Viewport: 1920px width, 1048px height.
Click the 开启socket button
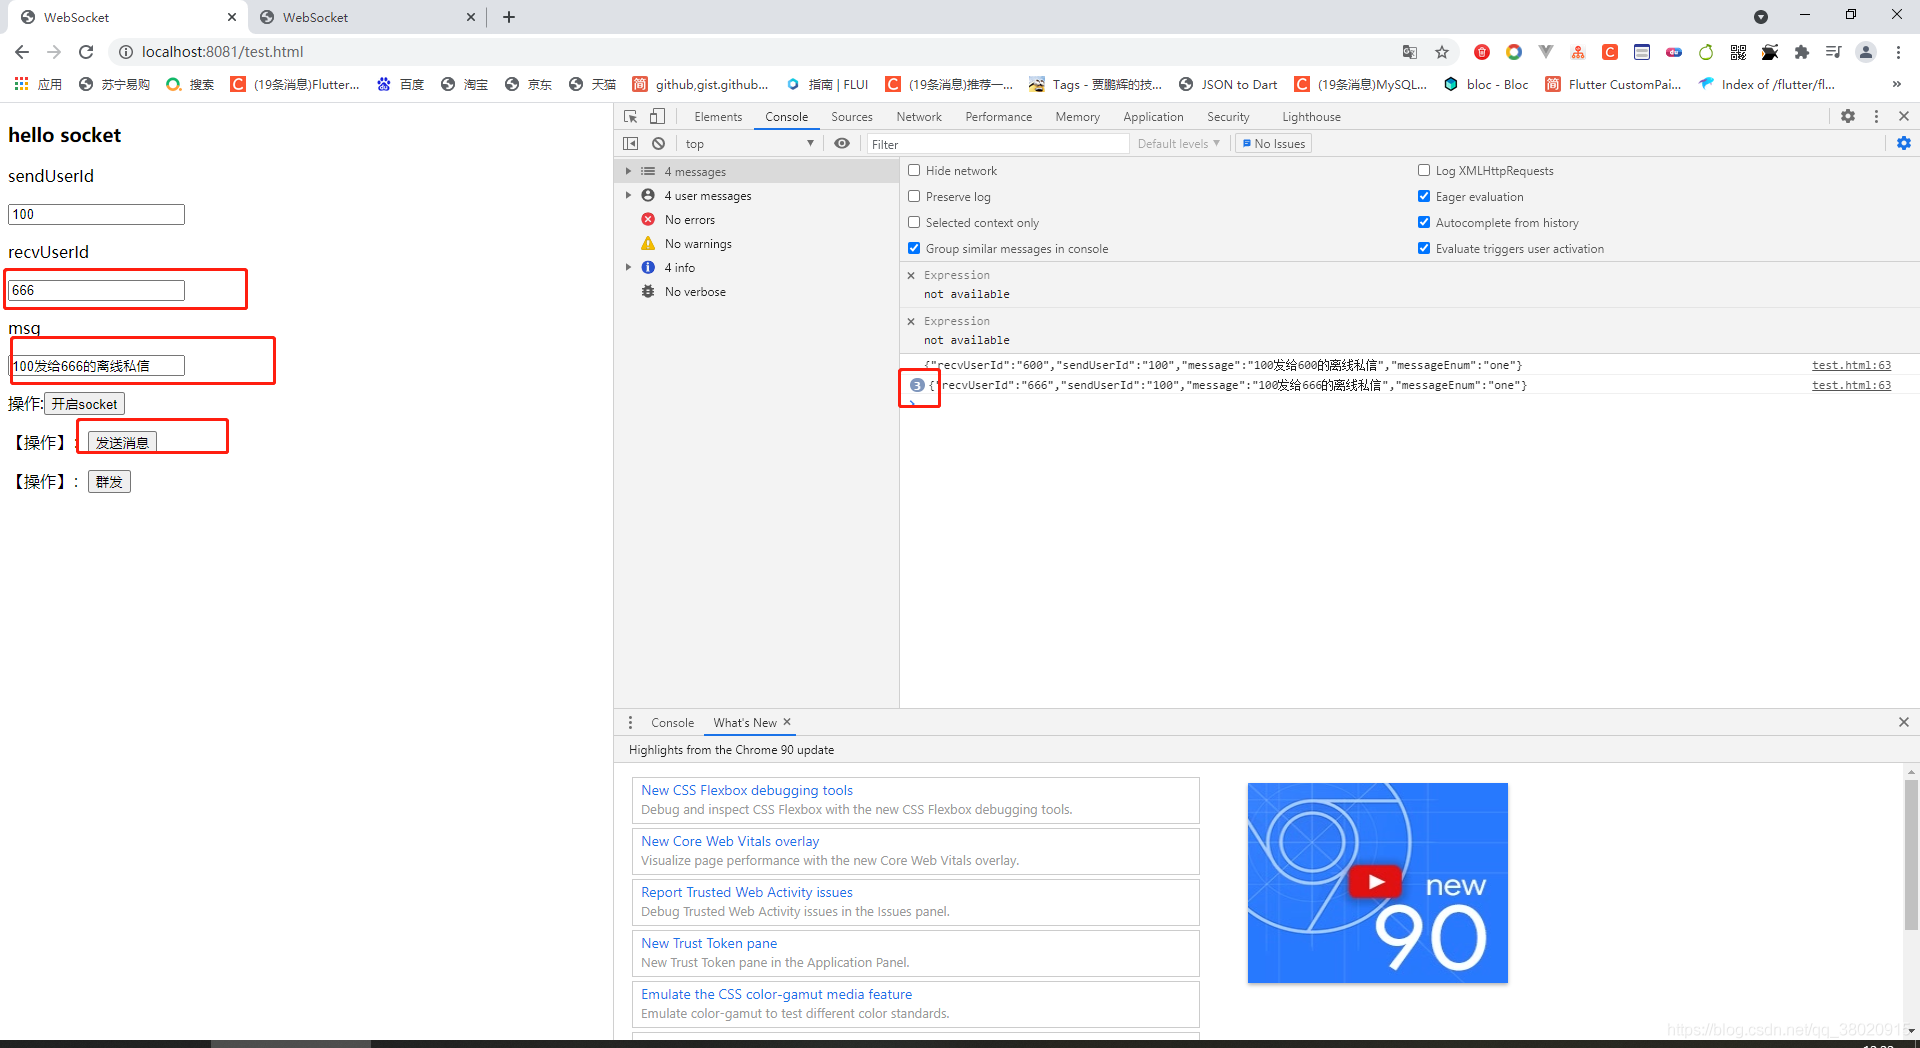[x=85, y=404]
